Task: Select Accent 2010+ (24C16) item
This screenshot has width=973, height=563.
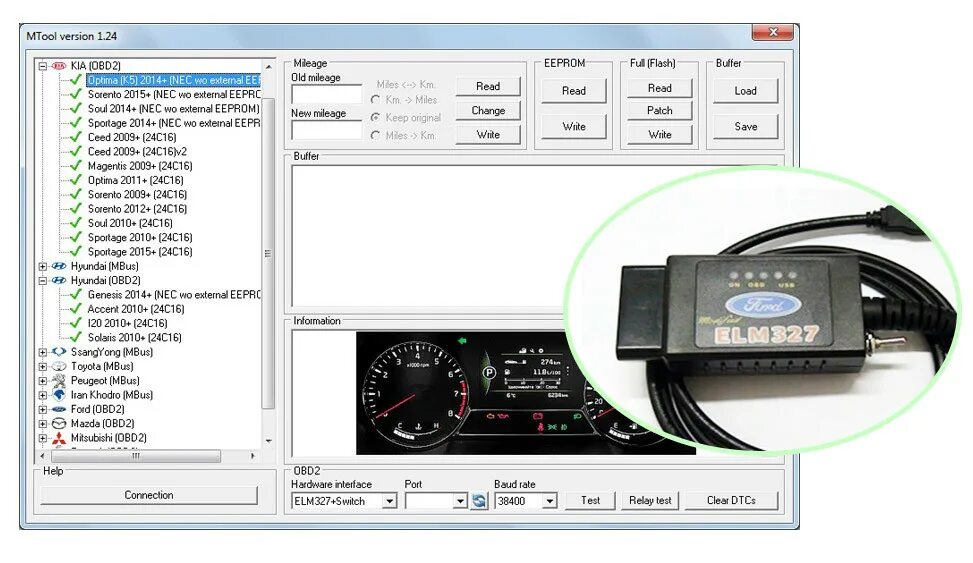Action: coord(136,309)
